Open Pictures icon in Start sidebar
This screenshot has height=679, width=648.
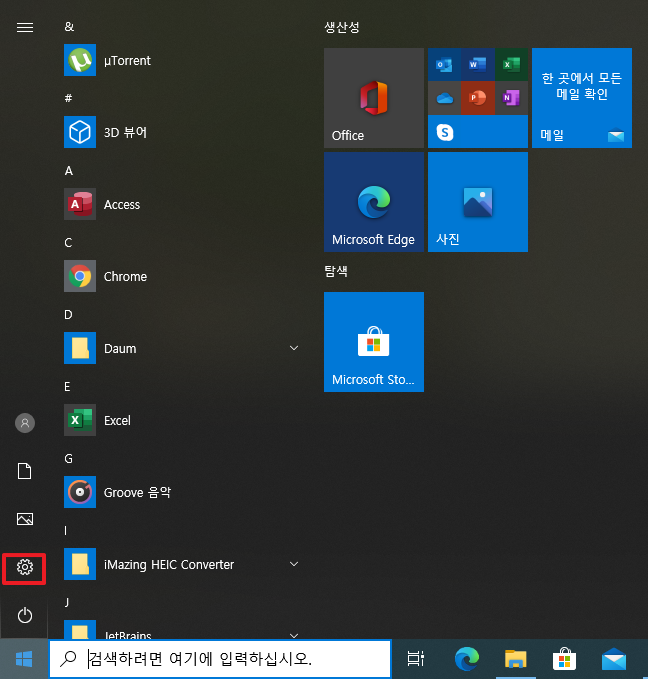click(x=25, y=519)
